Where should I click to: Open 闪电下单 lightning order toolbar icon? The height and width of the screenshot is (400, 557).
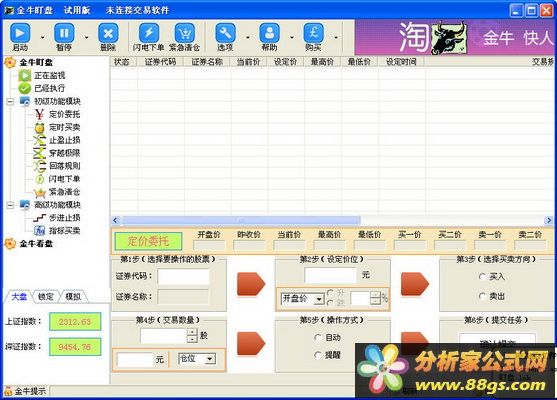149,33
